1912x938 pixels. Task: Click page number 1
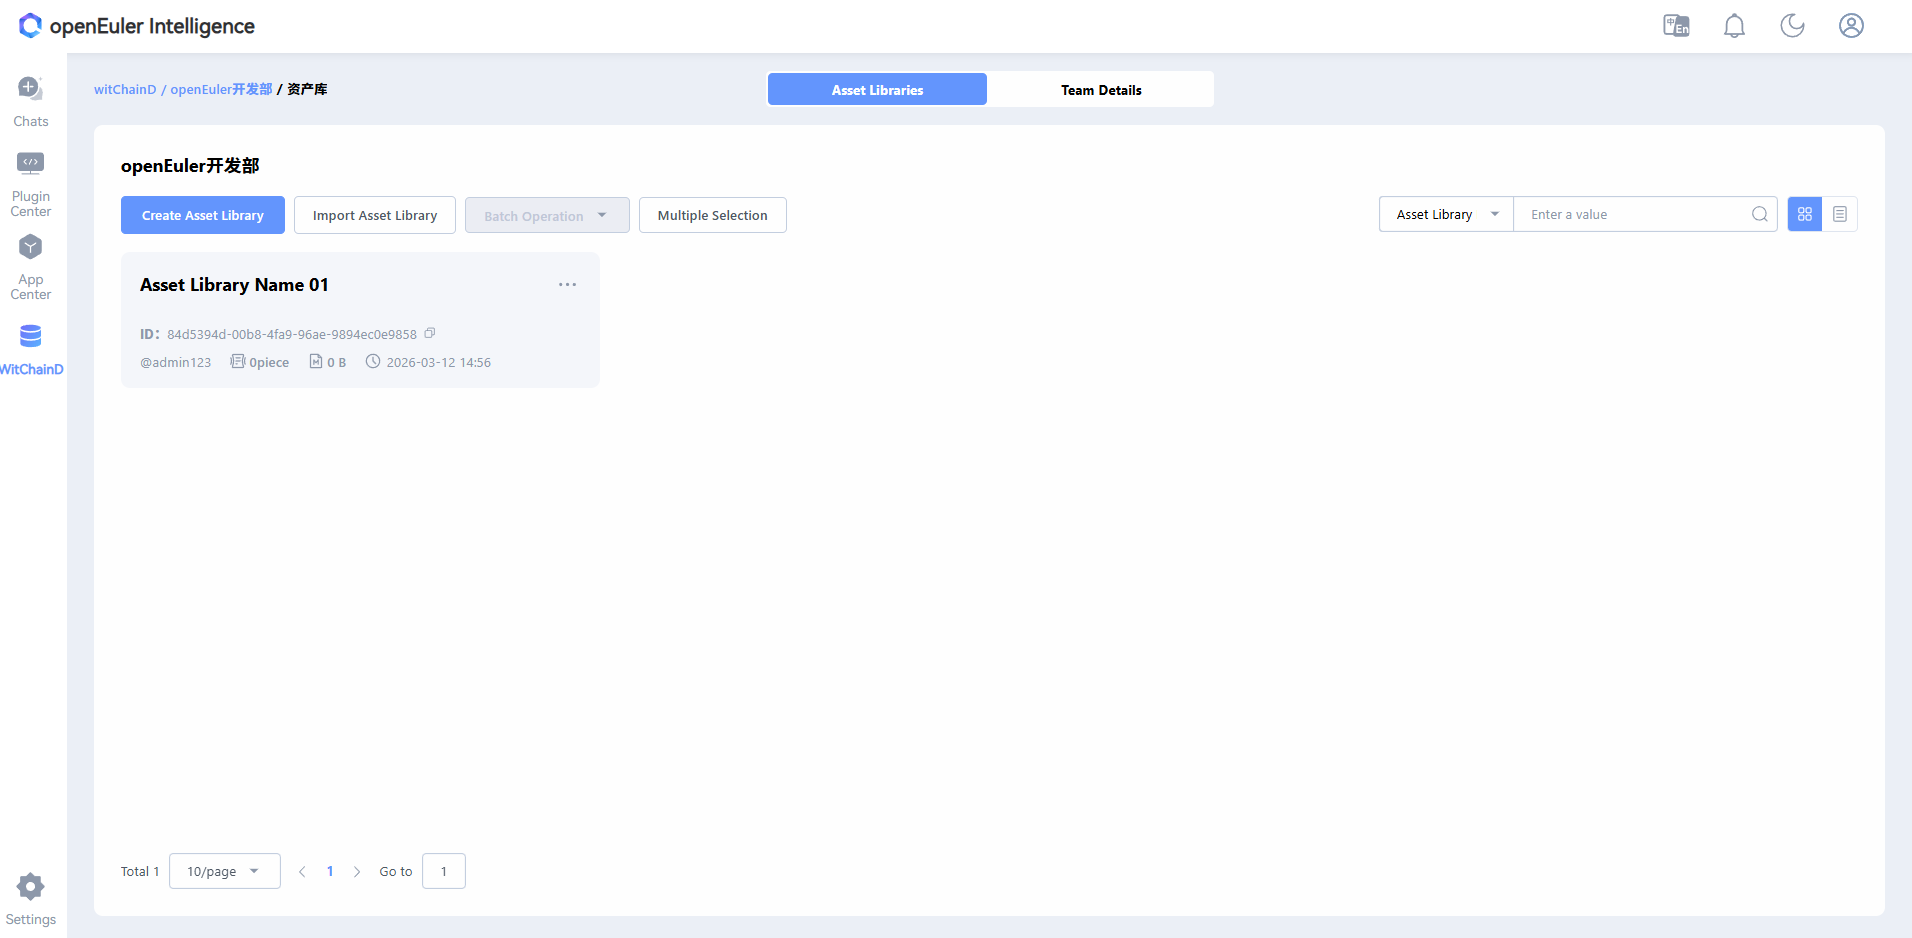pyautogui.click(x=330, y=871)
